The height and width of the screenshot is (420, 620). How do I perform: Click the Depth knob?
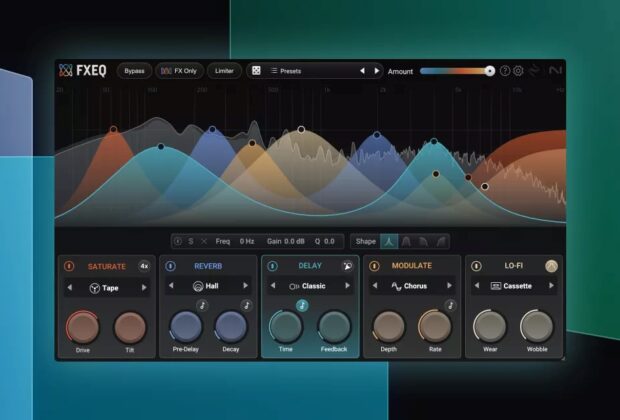pos(389,327)
